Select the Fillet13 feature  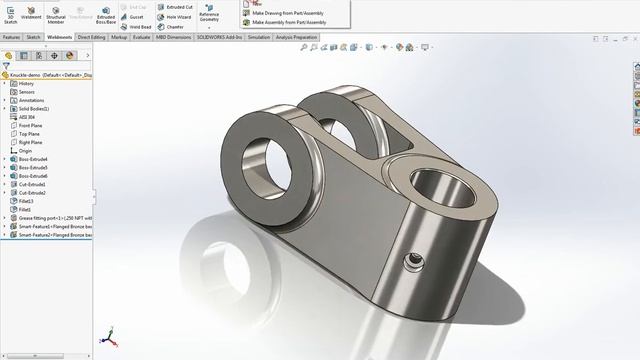pos(22,201)
